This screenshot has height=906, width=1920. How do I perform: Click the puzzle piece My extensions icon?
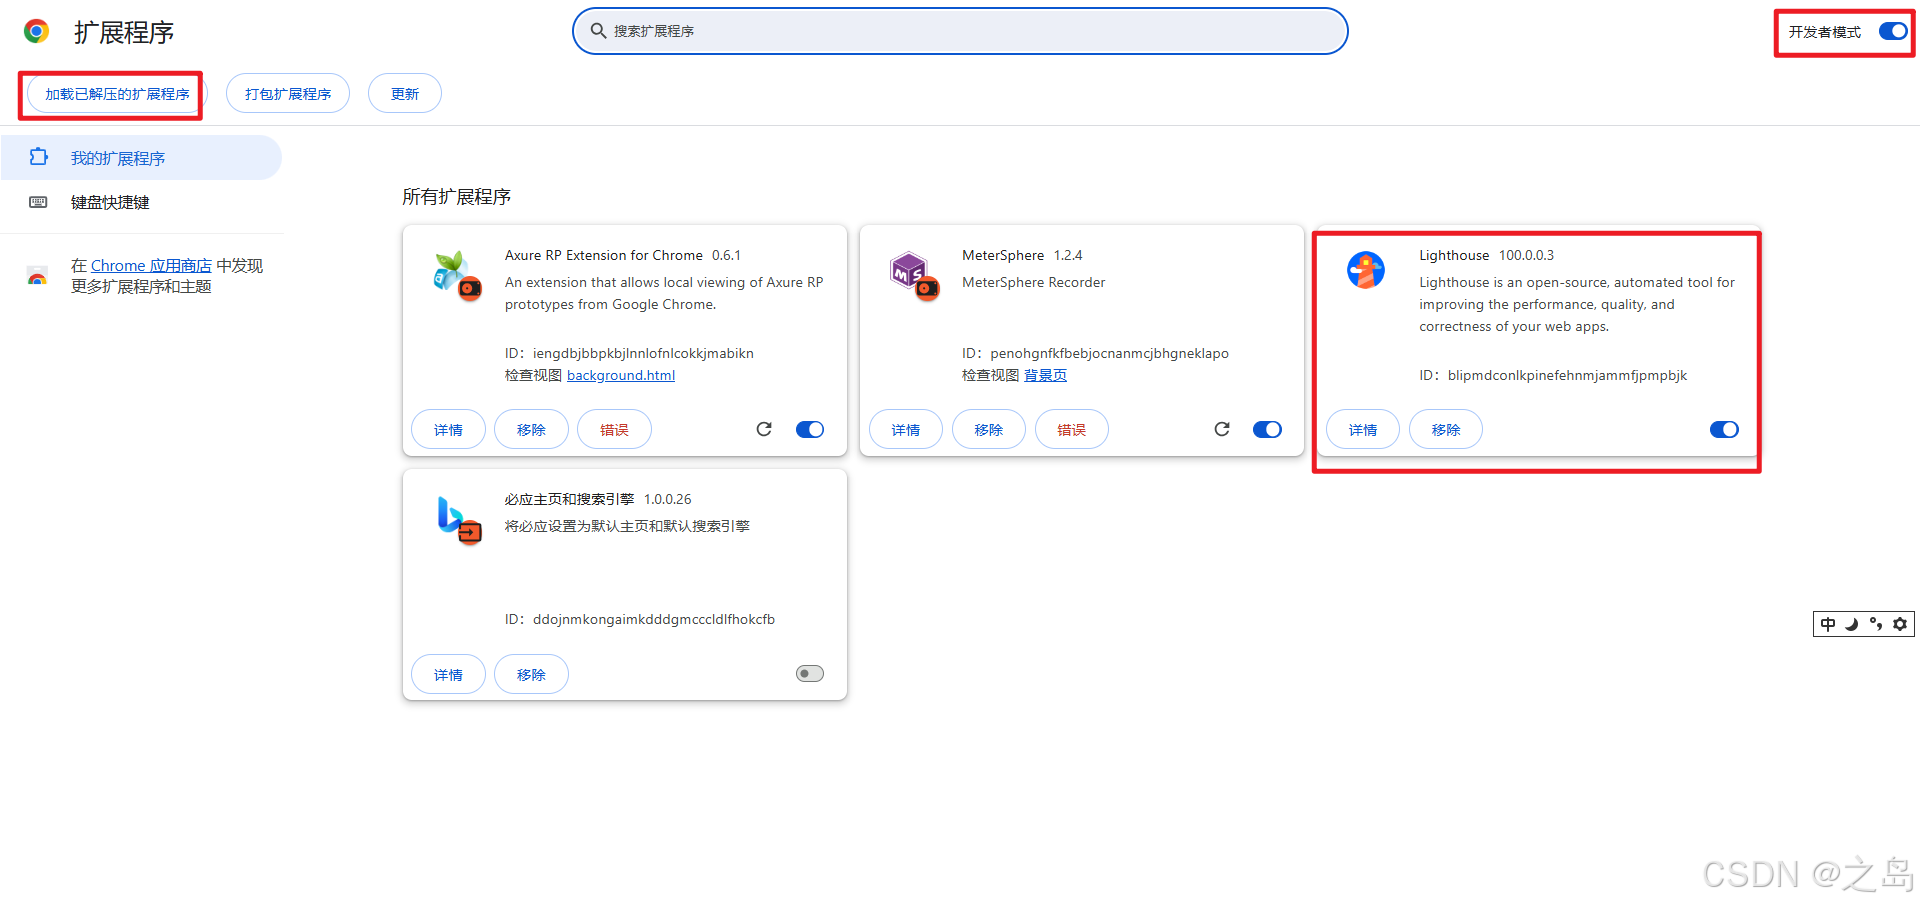[38, 157]
